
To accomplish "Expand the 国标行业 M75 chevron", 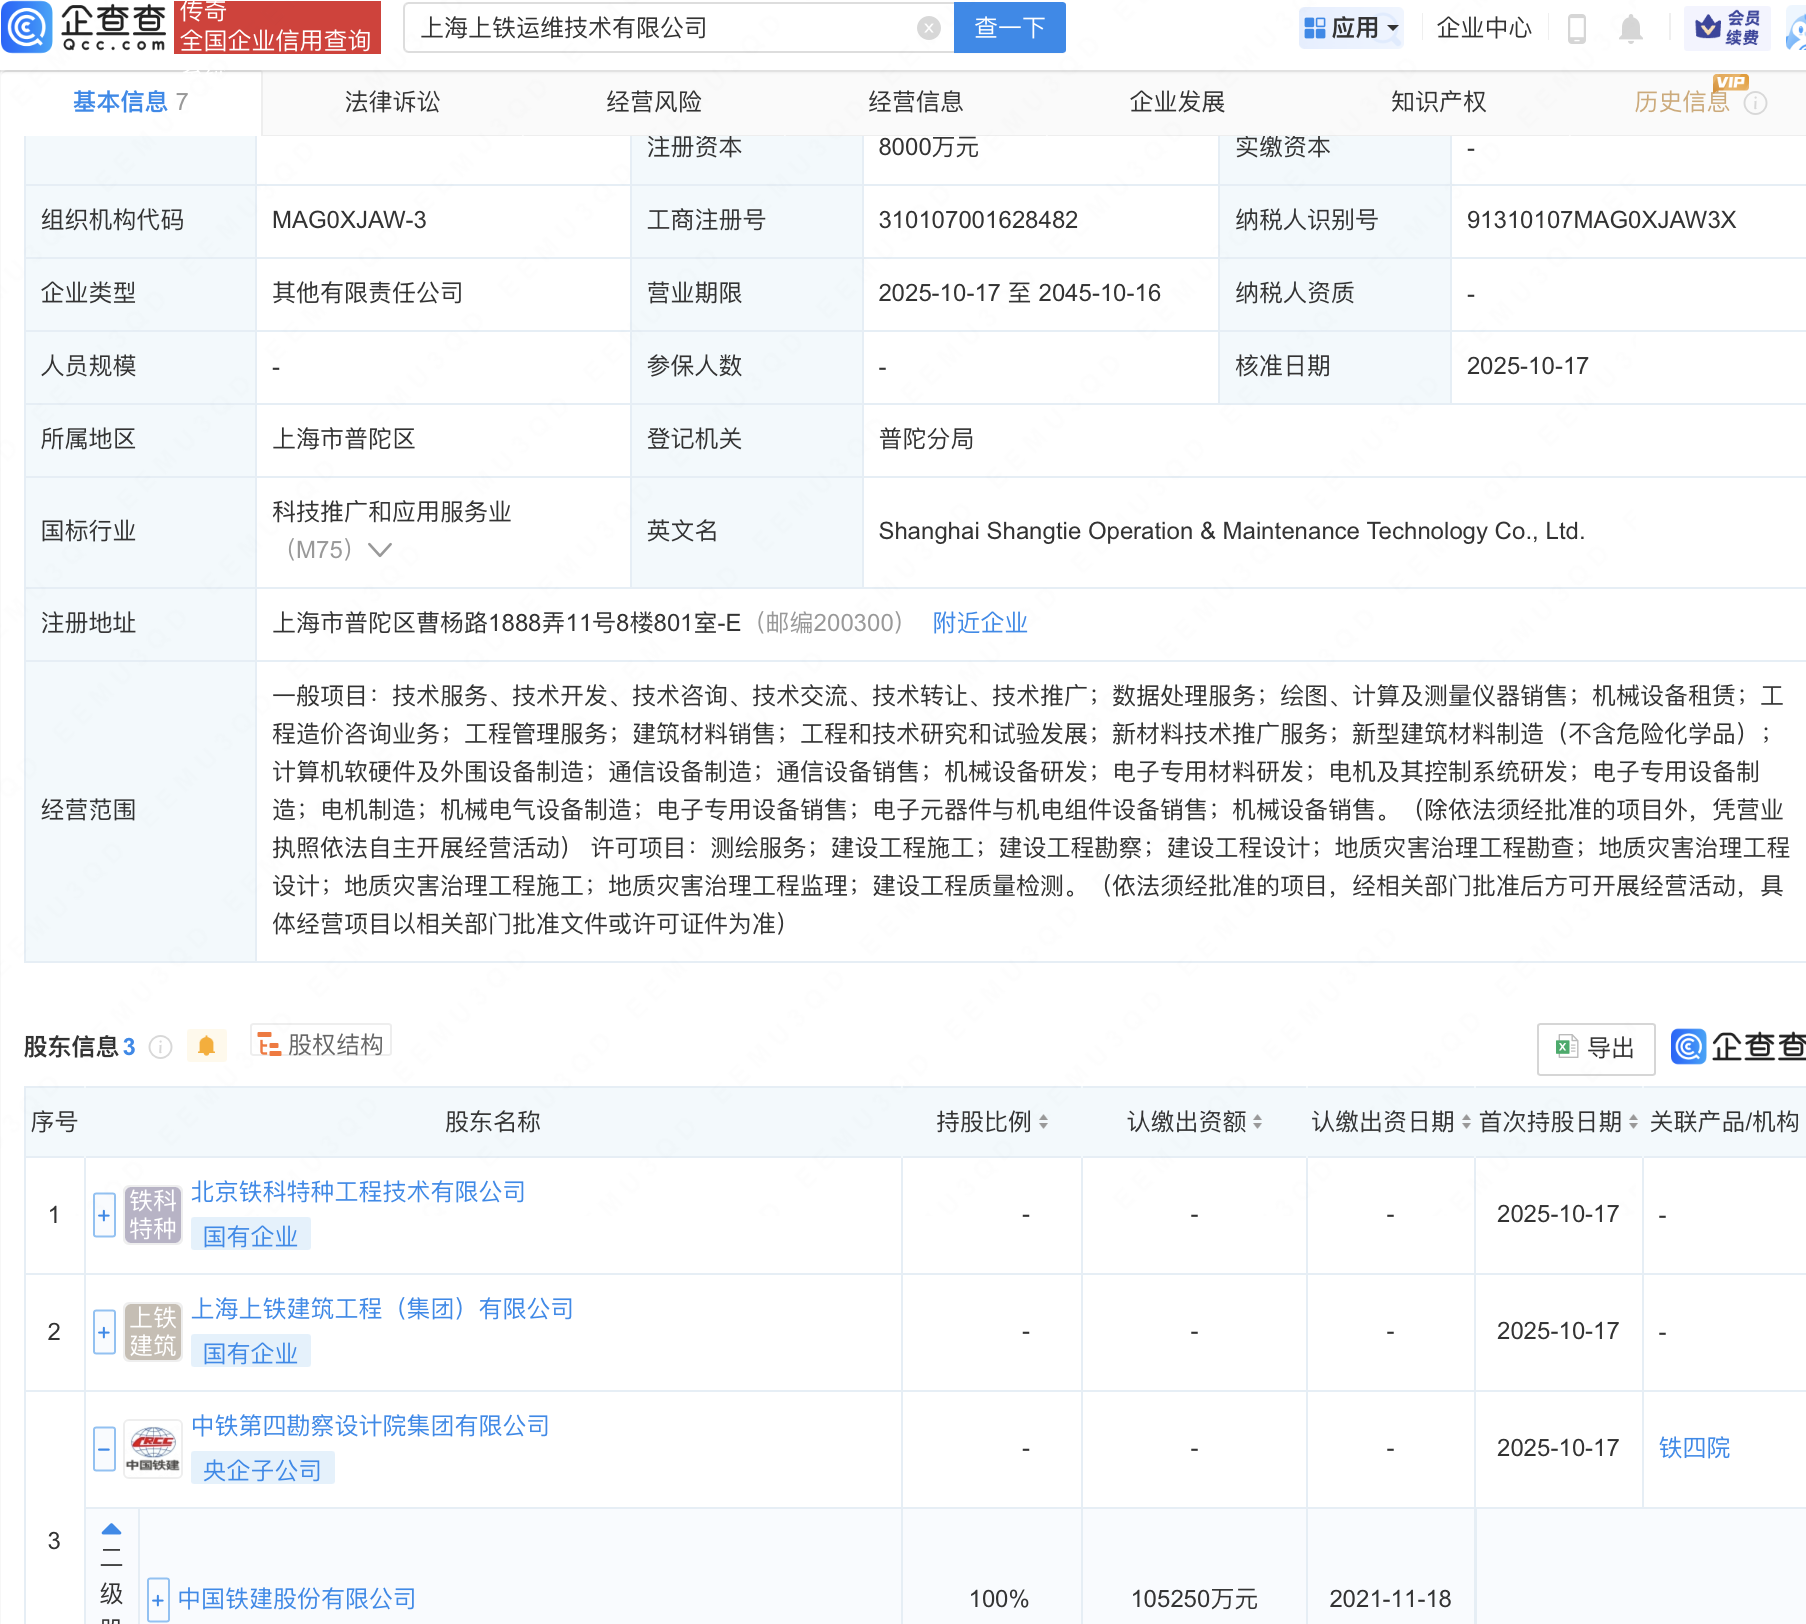I will pos(380,550).
